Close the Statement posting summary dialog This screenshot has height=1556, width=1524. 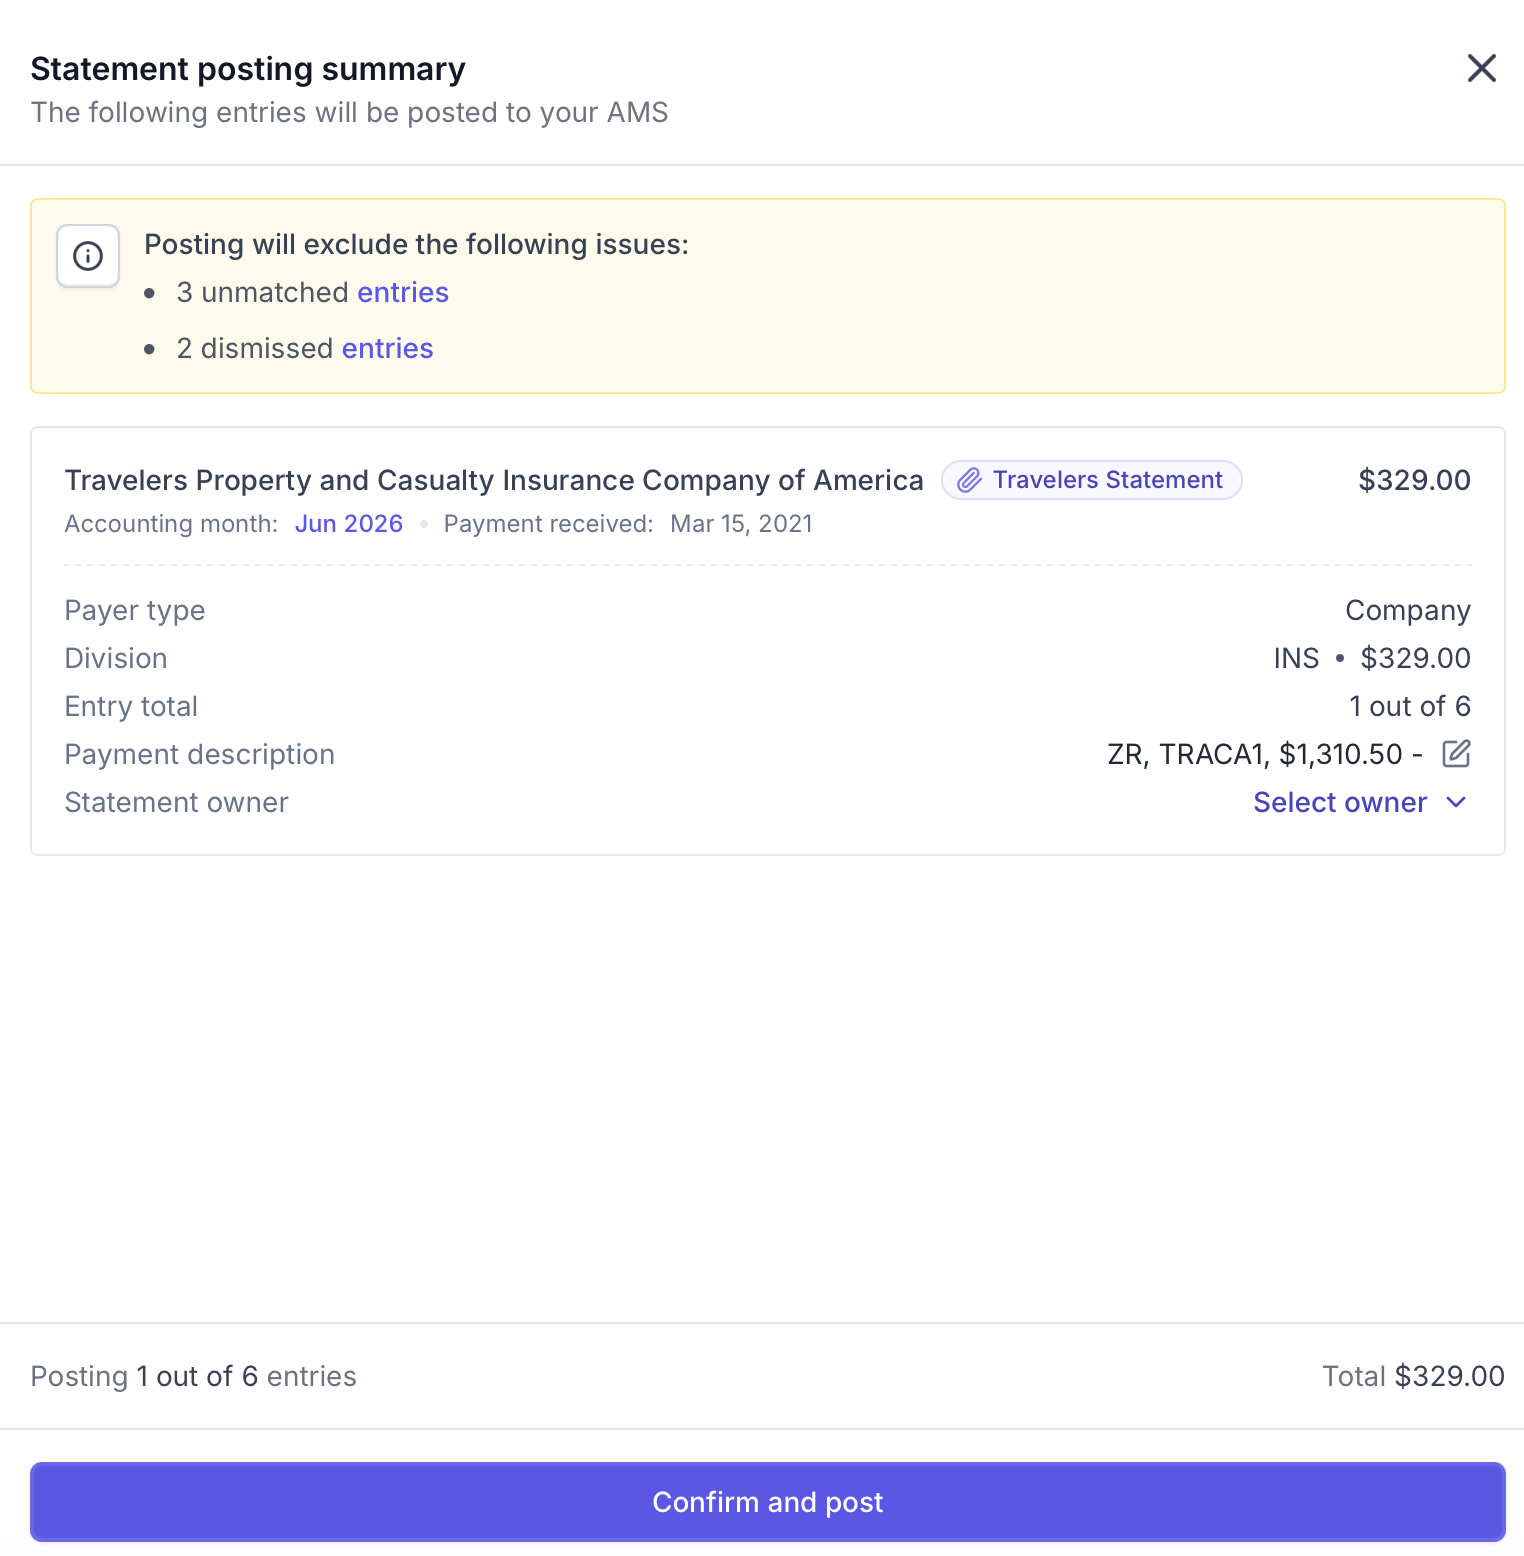[x=1481, y=68]
